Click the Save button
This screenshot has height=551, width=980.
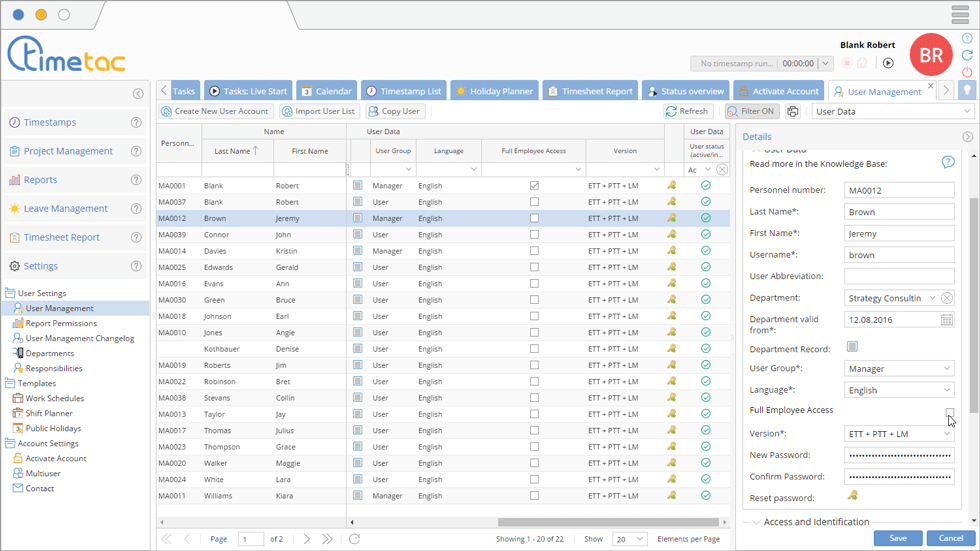[x=897, y=538]
